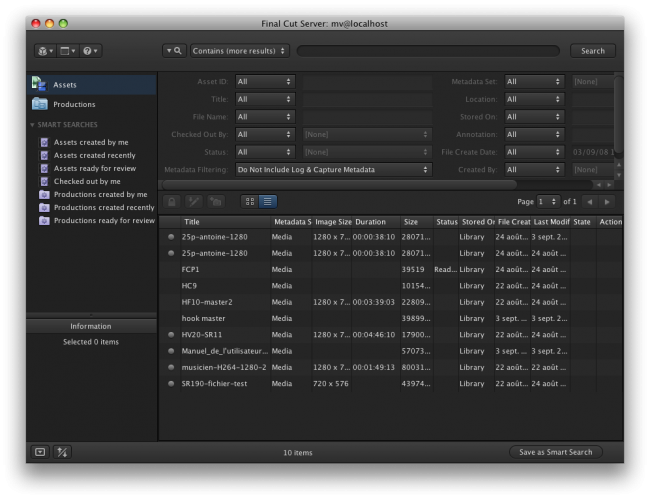Viewport: 650px width, 499px height.
Task: Open the Asset ID 'All' dropdown
Action: click(265, 82)
